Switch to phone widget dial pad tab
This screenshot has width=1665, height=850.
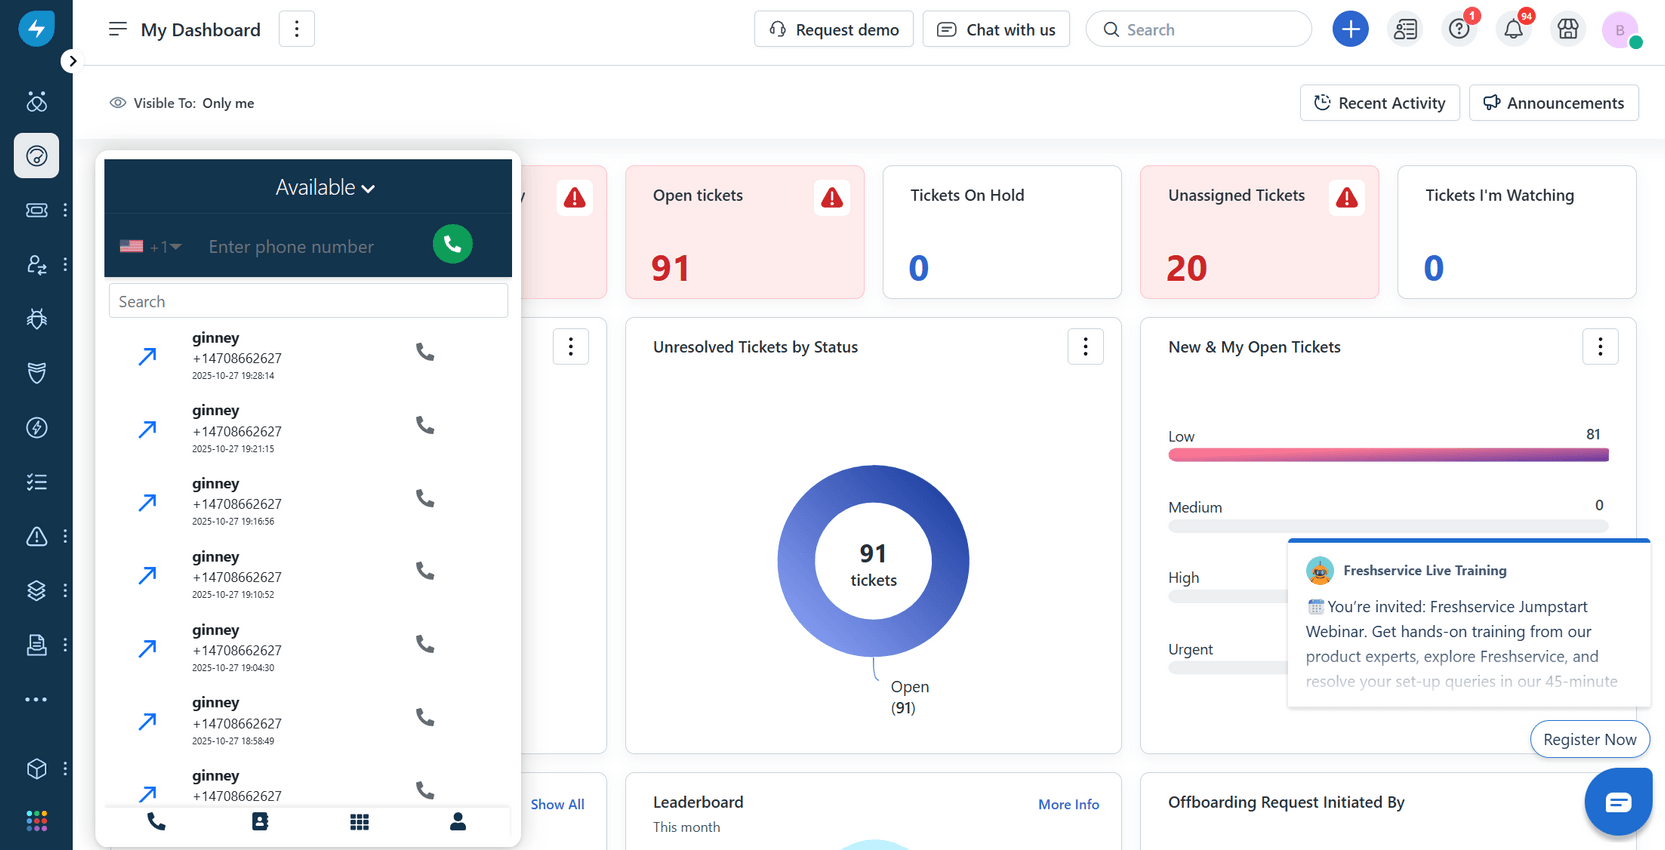[x=359, y=821]
